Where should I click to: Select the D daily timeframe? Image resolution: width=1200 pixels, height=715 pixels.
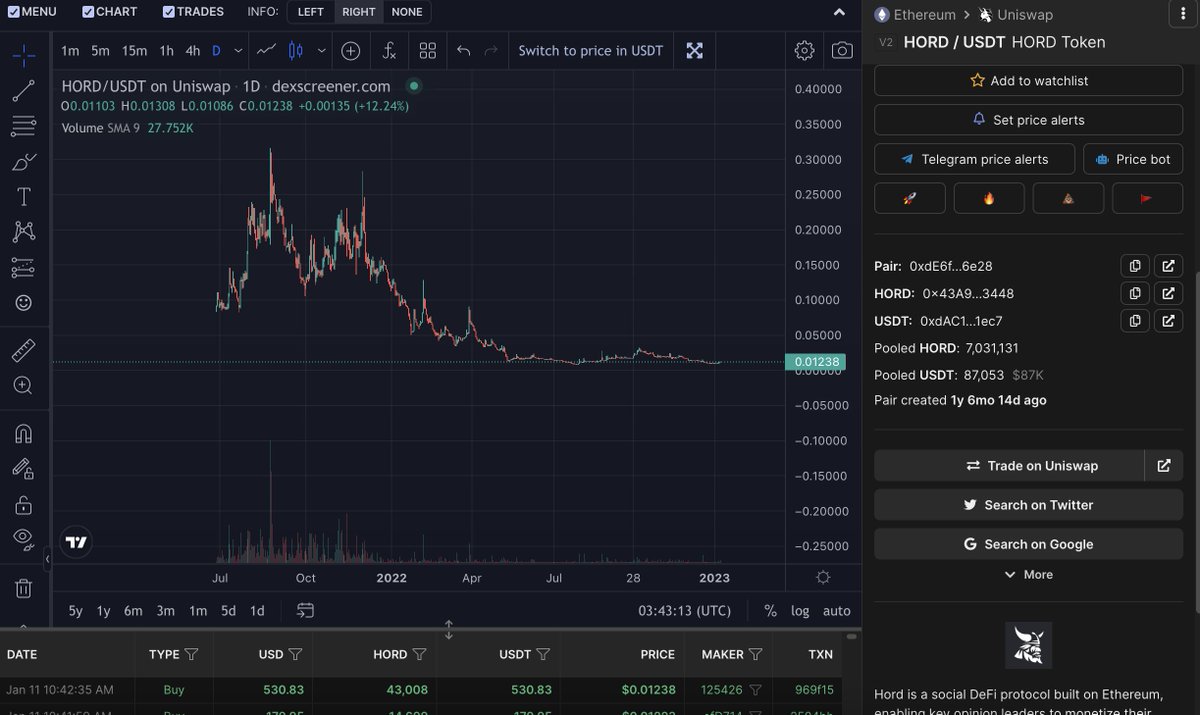click(x=216, y=51)
